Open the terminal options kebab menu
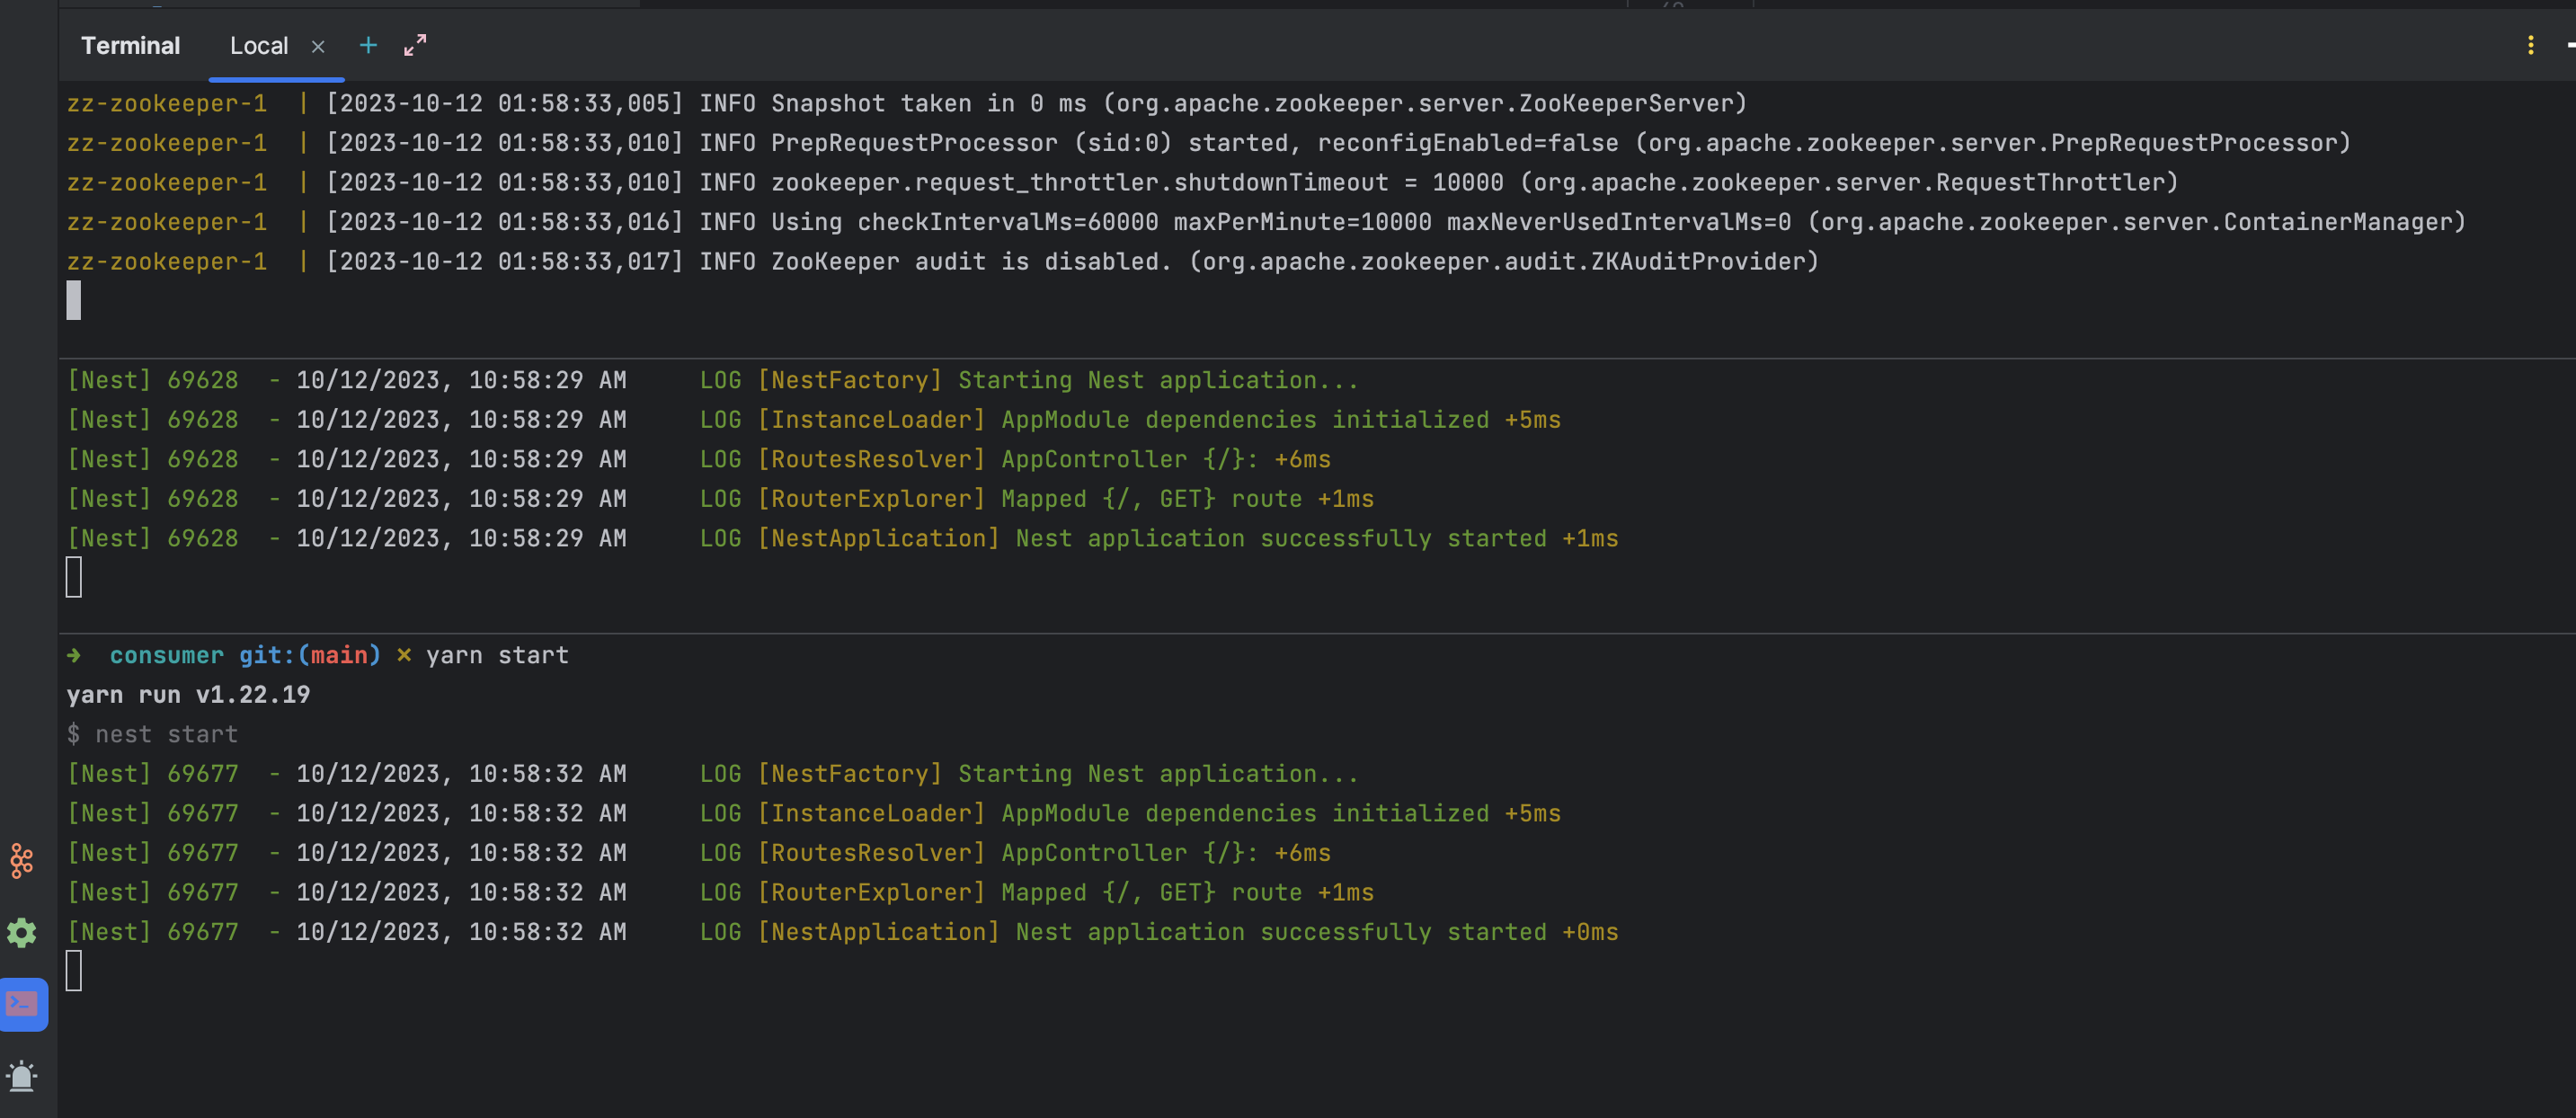Image resolution: width=2576 pixels, height=1118 pixels. 2530,45
